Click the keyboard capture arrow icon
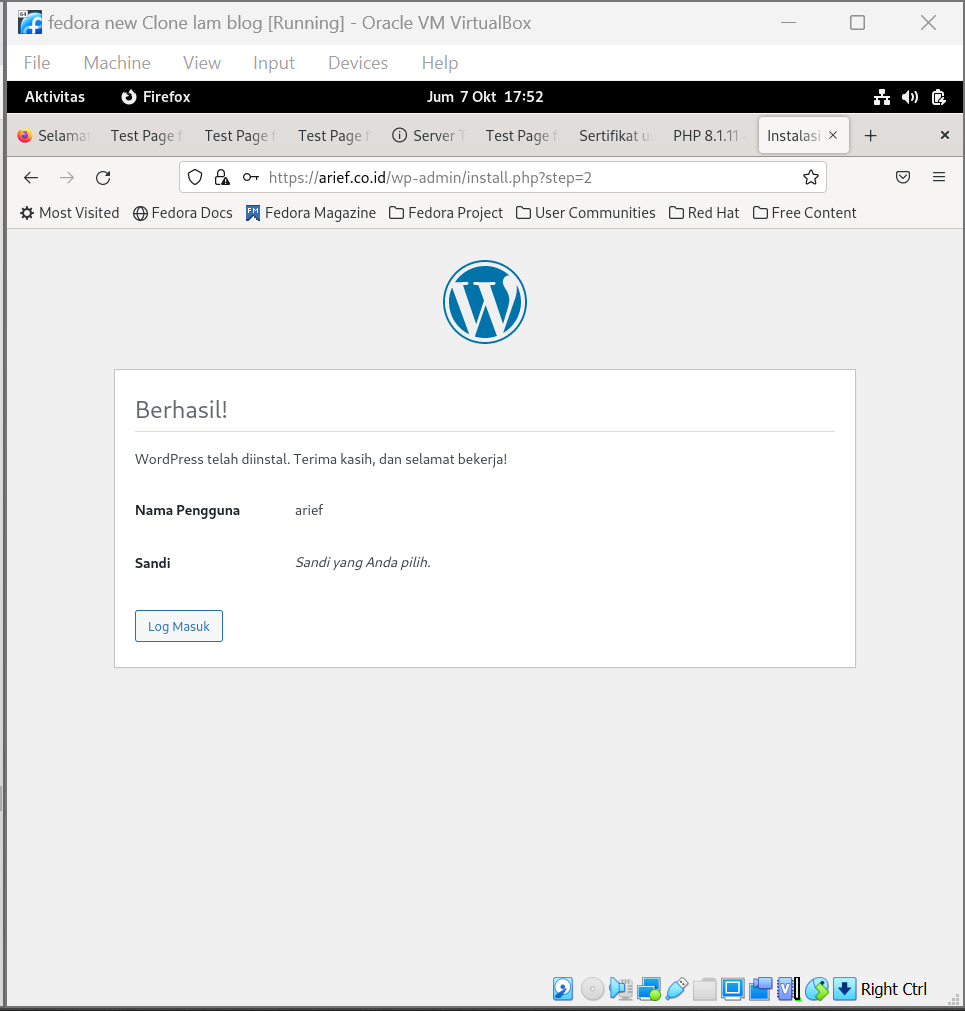The height and width of the screenshot is (1011, 965). coord(844,988)
